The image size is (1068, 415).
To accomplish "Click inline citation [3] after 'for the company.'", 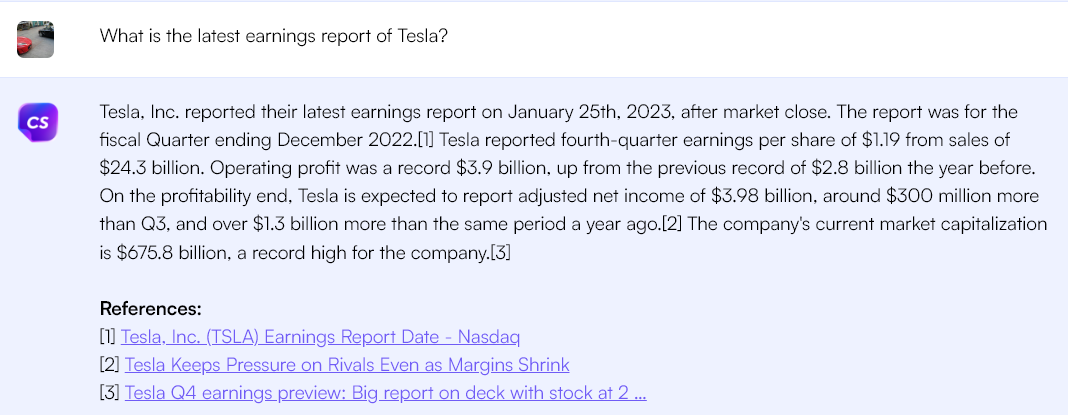I will (500, 253).
